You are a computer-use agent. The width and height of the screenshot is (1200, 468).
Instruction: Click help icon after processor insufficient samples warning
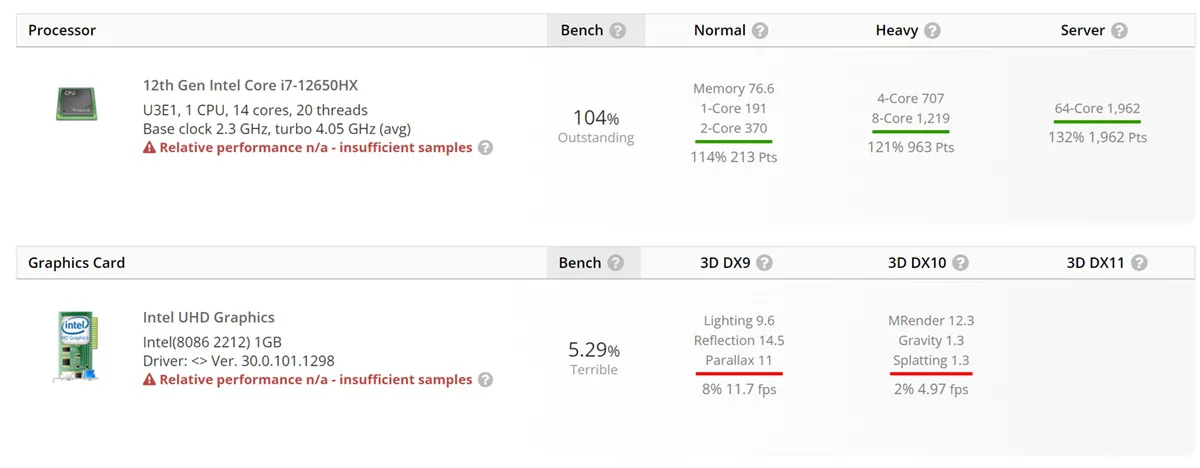(x=485, y=148)
